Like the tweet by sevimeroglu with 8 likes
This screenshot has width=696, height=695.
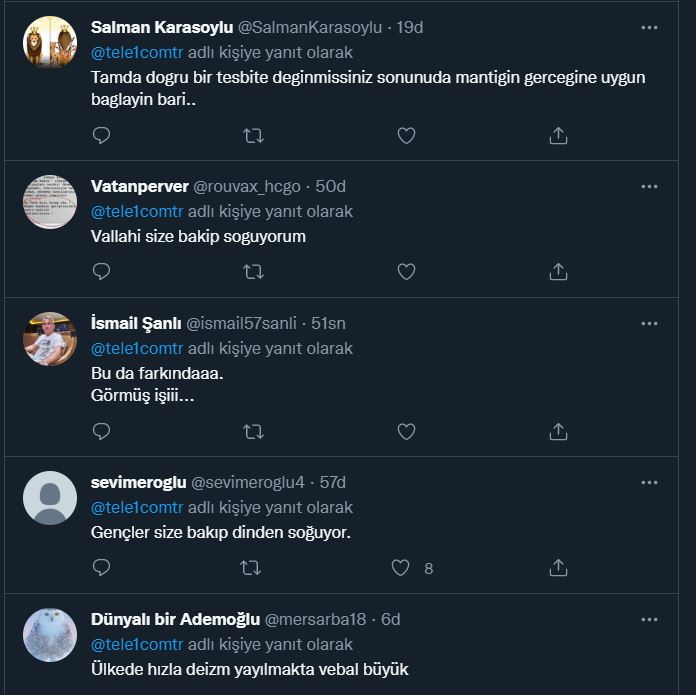point(401,568)
